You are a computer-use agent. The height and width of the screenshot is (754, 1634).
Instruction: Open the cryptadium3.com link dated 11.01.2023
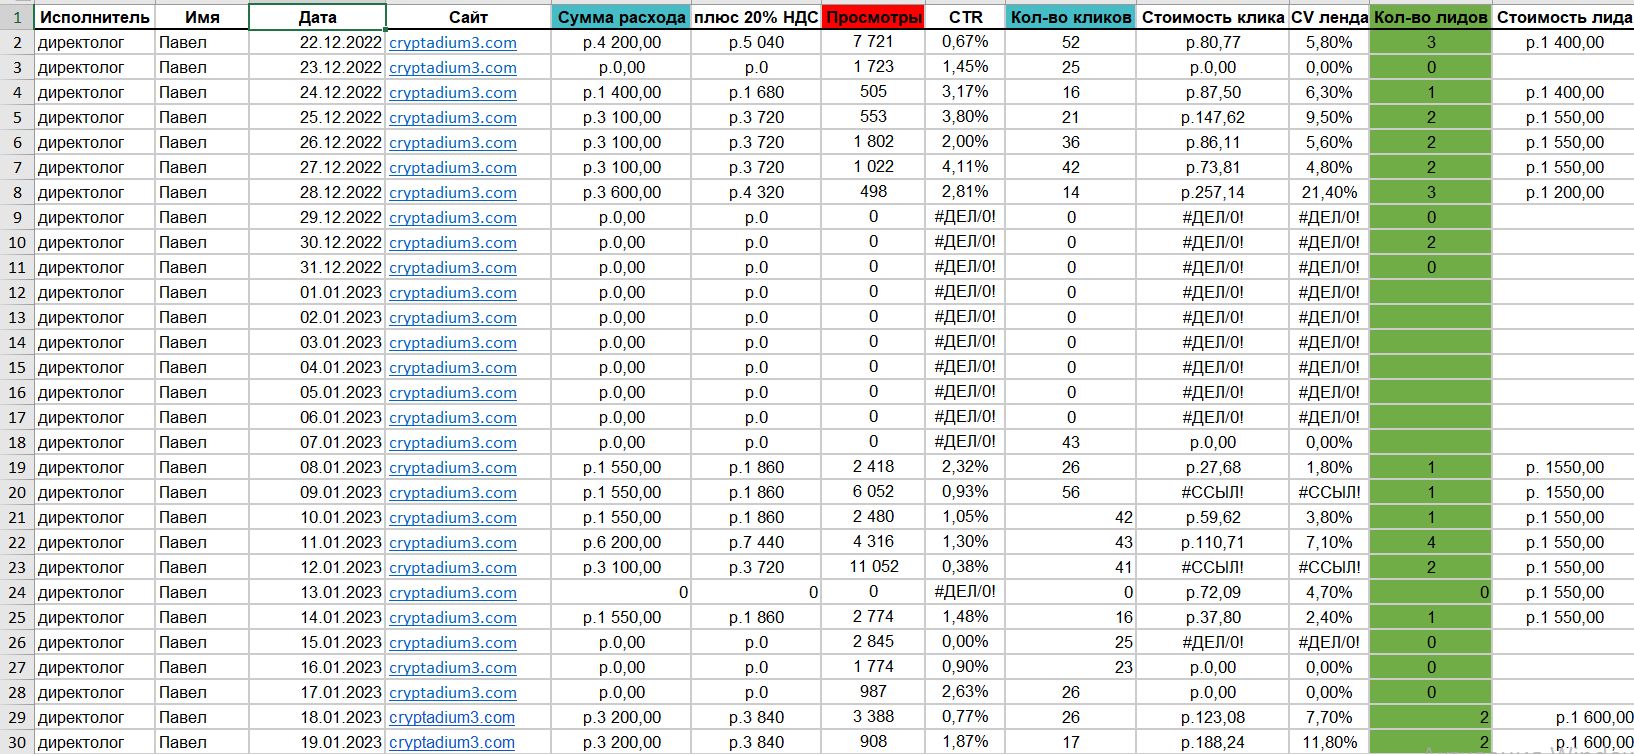tap(453, 543)
